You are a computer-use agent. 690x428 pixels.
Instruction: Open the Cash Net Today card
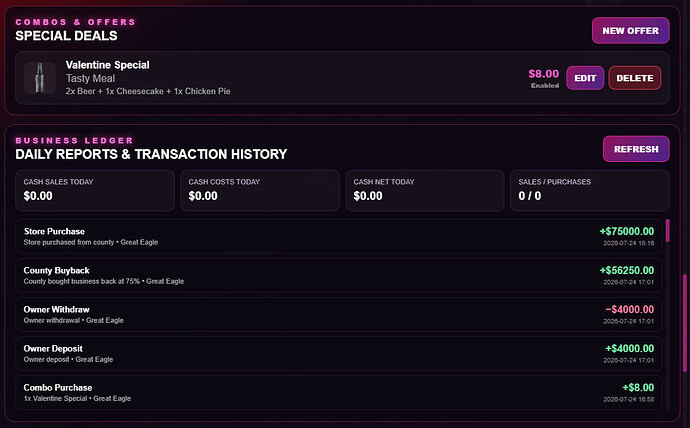(x=425, y=190)
